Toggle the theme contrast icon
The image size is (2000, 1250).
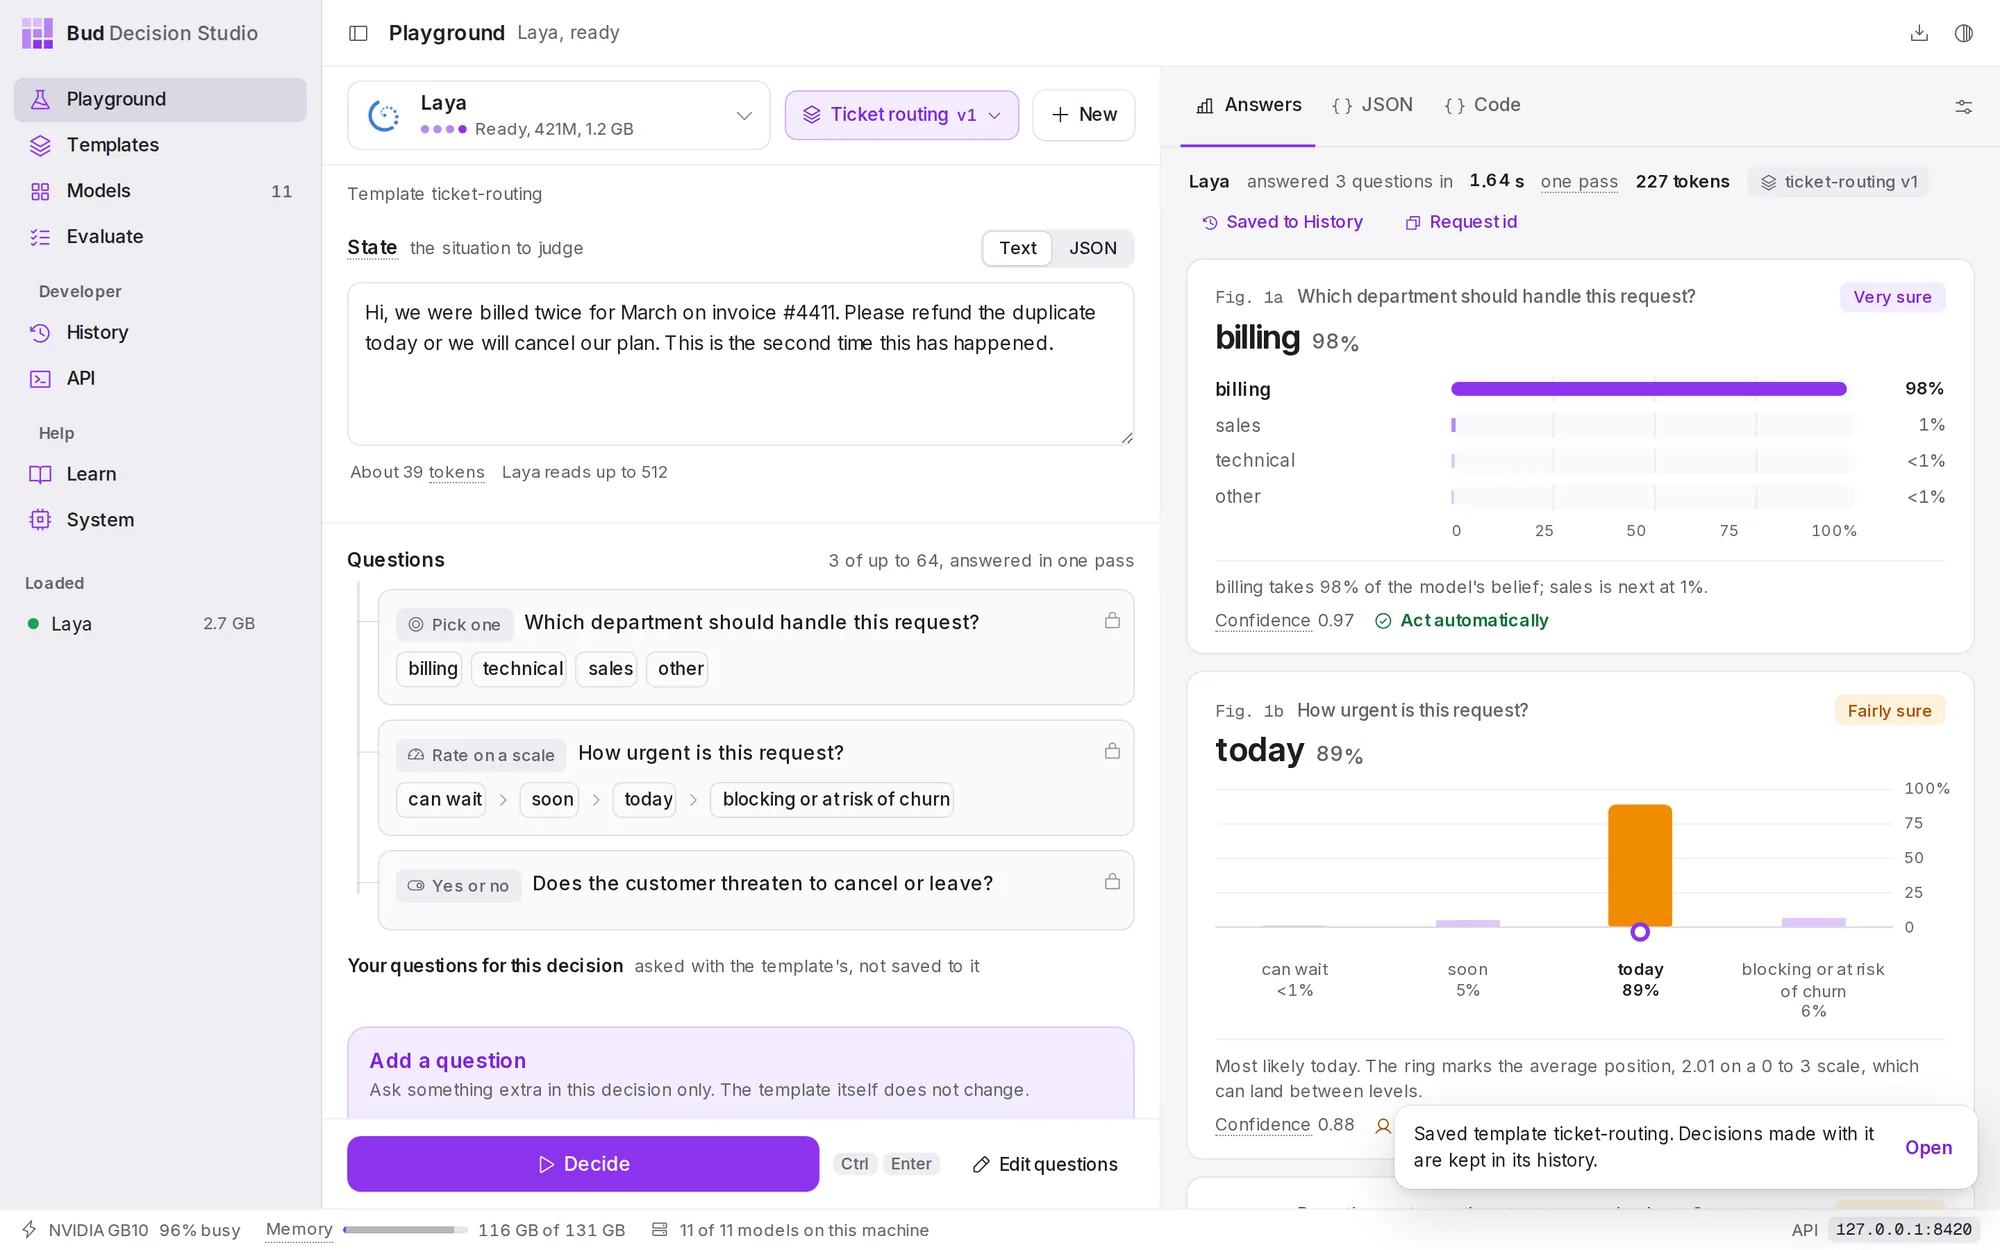click(x=1964, y=33)
